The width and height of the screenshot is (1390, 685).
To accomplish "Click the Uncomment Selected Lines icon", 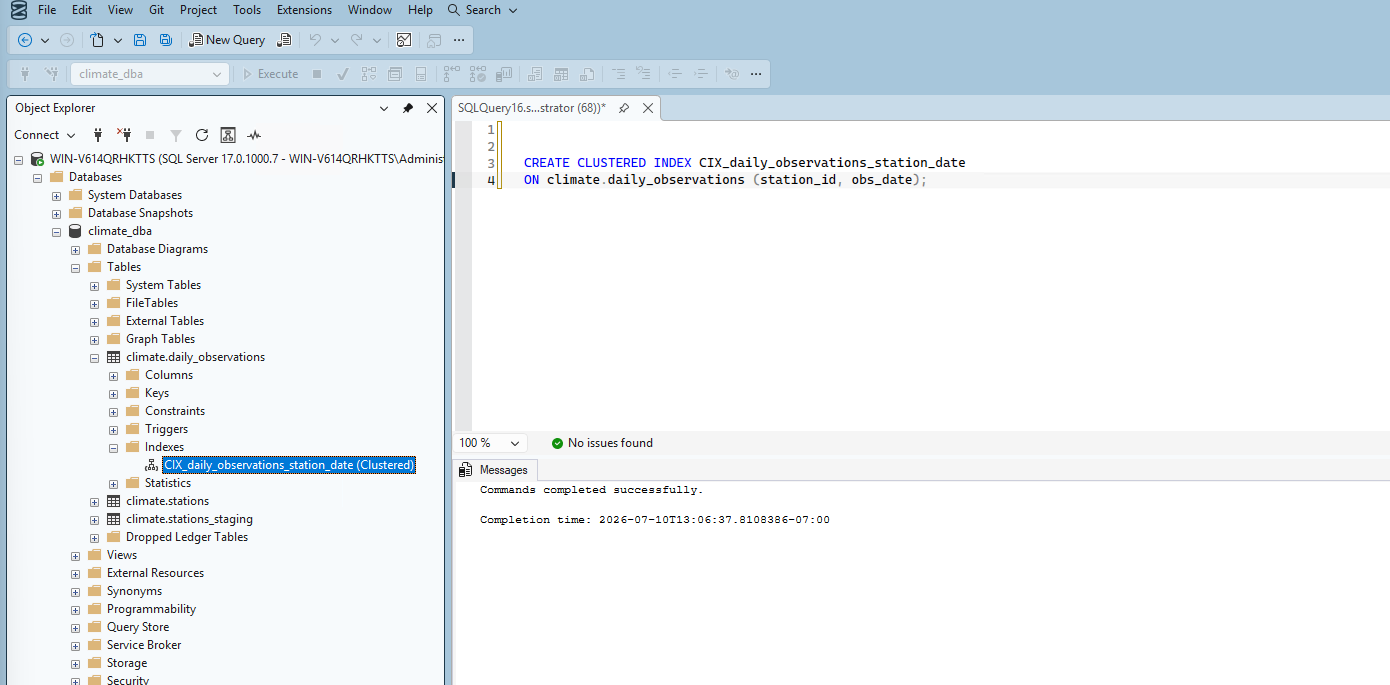I will (644, 74).
